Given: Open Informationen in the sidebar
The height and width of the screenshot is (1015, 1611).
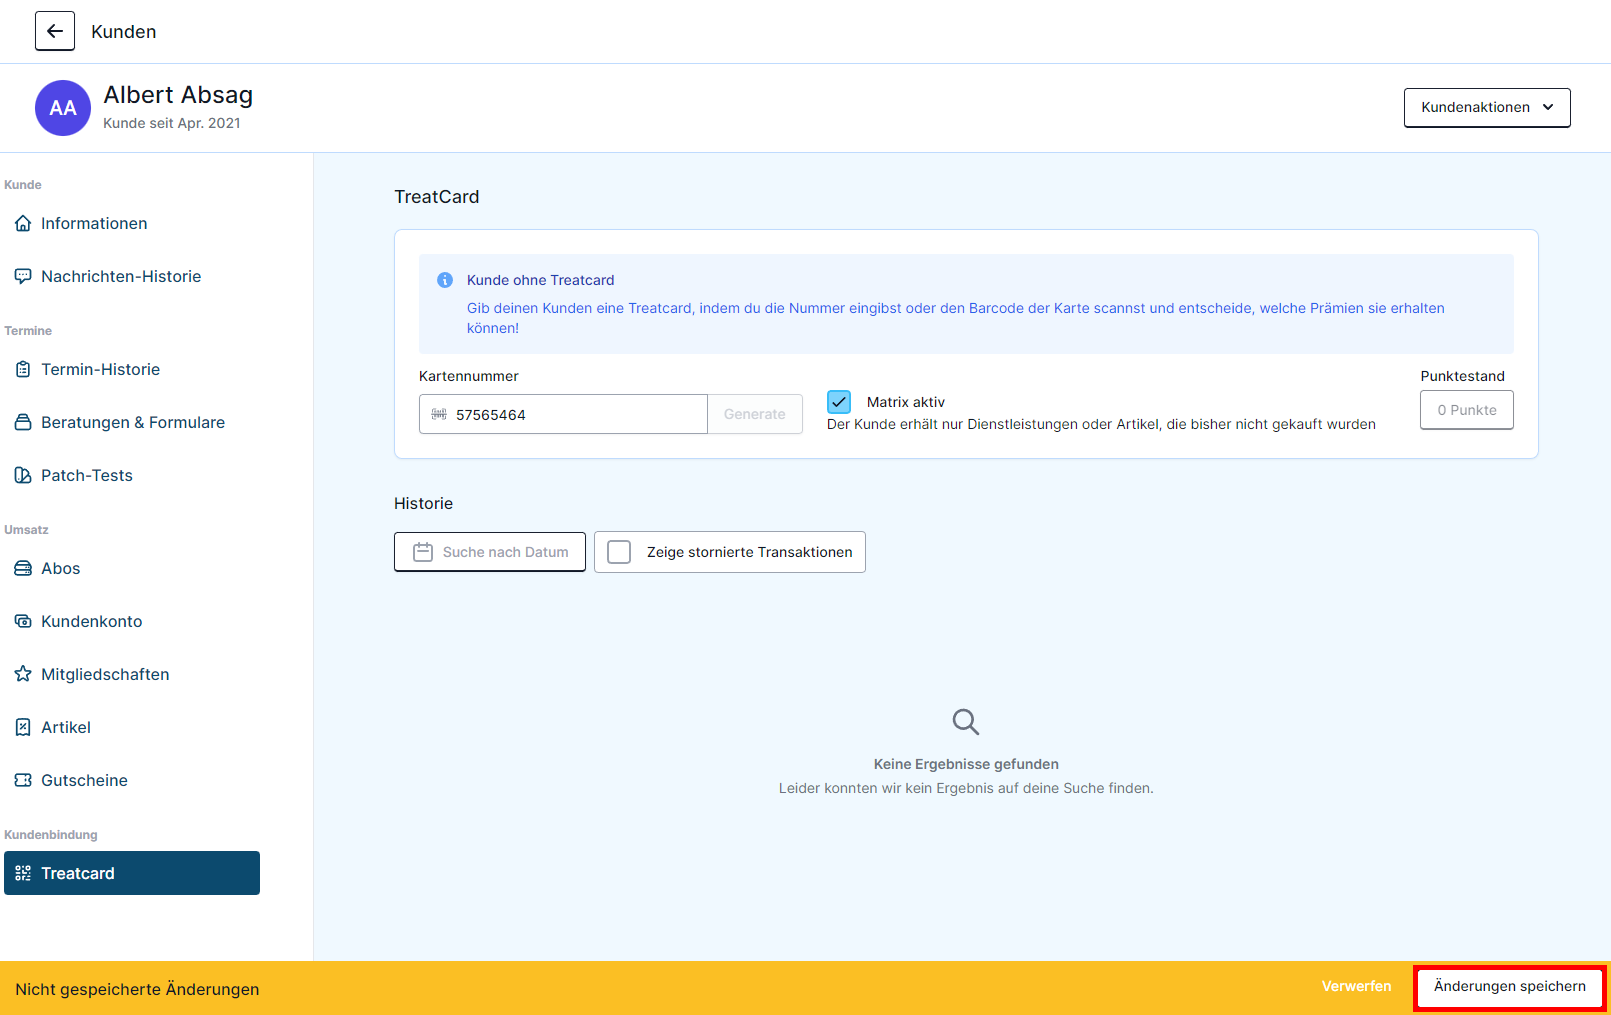Looking at the screenshot, I should point(132,223).
